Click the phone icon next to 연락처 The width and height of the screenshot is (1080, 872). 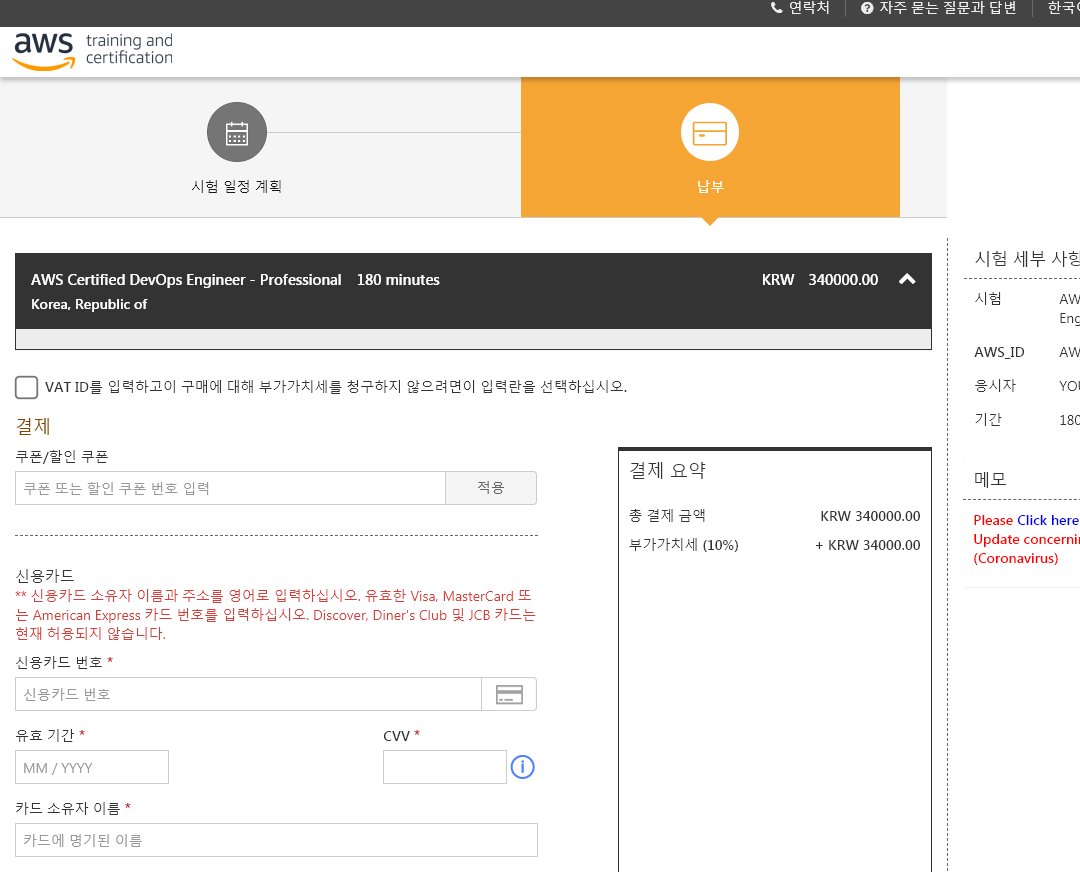[776, 8]
